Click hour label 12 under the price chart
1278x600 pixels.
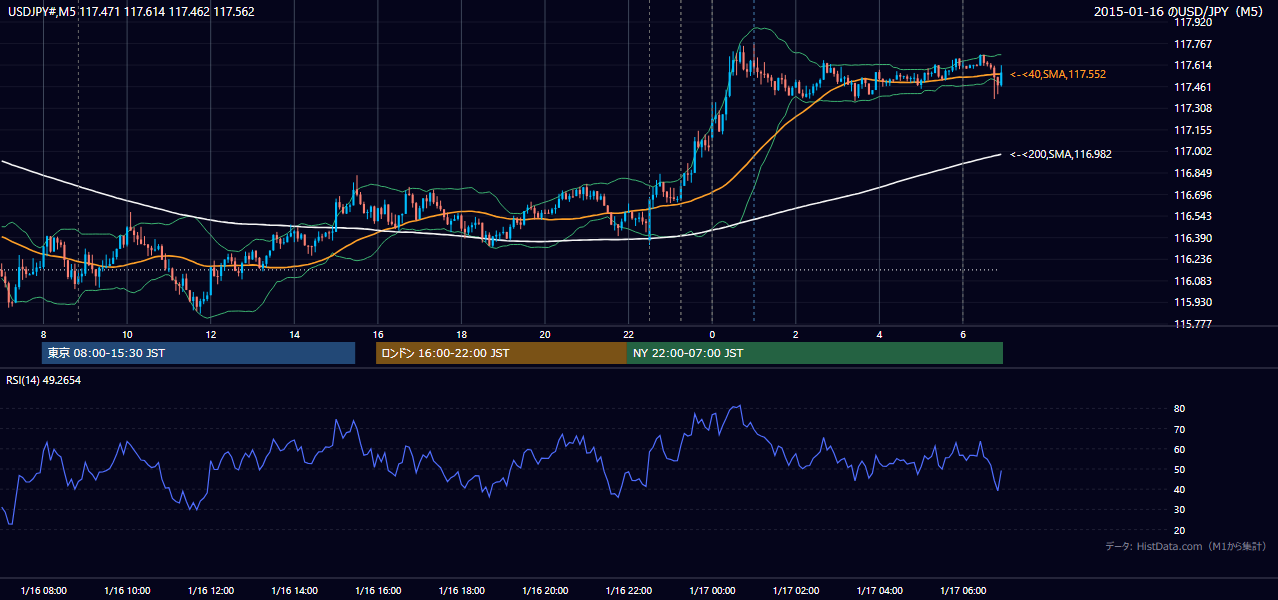(x=211, y=334)
